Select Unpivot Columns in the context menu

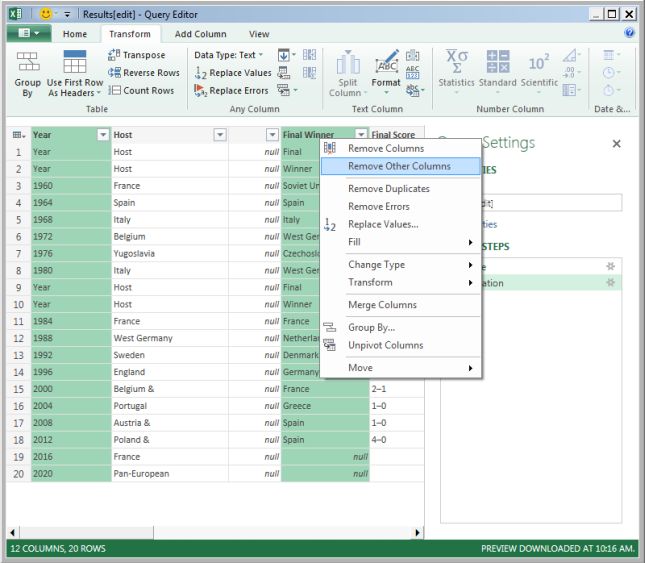click(385, 345)
